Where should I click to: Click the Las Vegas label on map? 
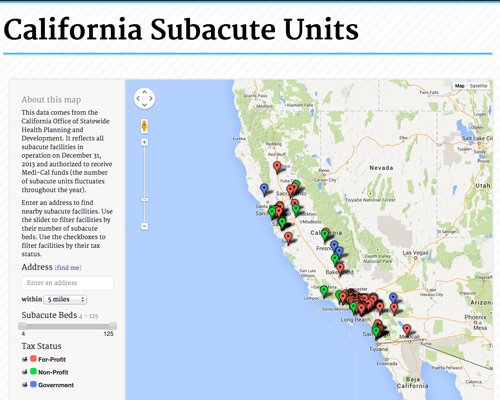pos(415,253)
